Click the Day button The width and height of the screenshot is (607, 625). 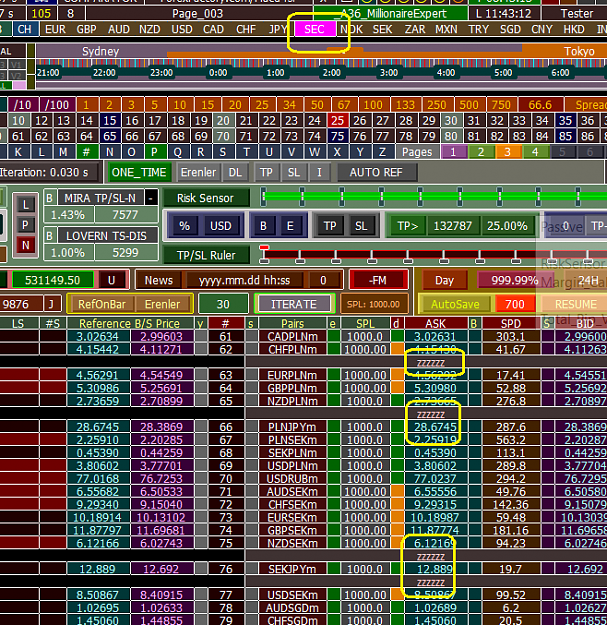pos(444,280)
